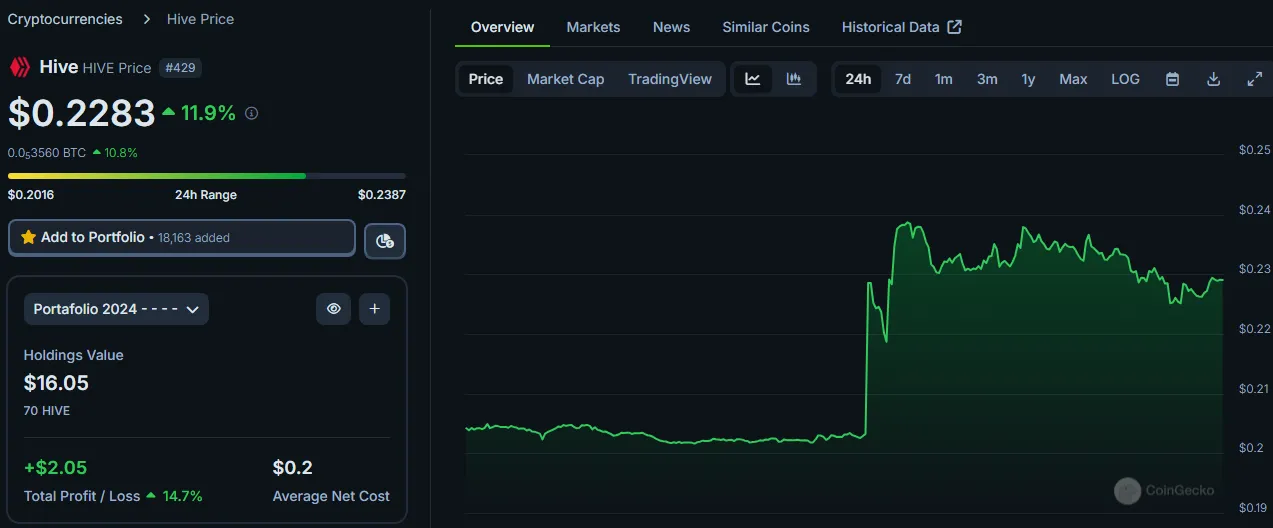Click the $0.19 axis label
Screen dimensions: 1273x528
(x=1254, y=508)
